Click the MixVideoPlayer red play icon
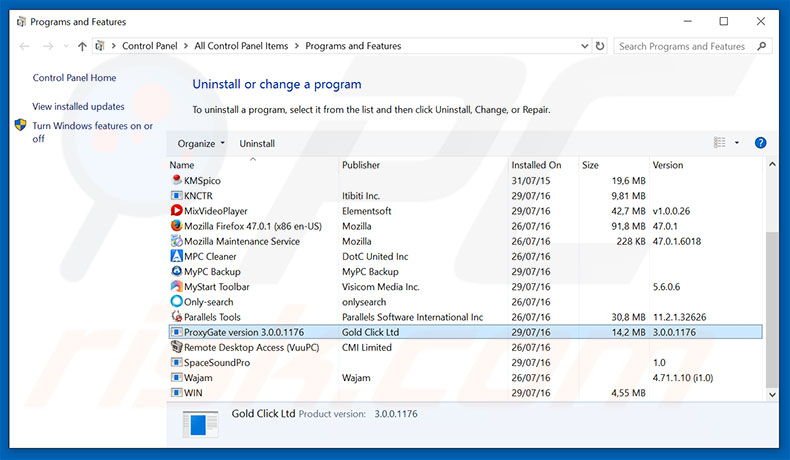This screenshot has width=790, height=460. pyautogui.click(x=176, y=210)
